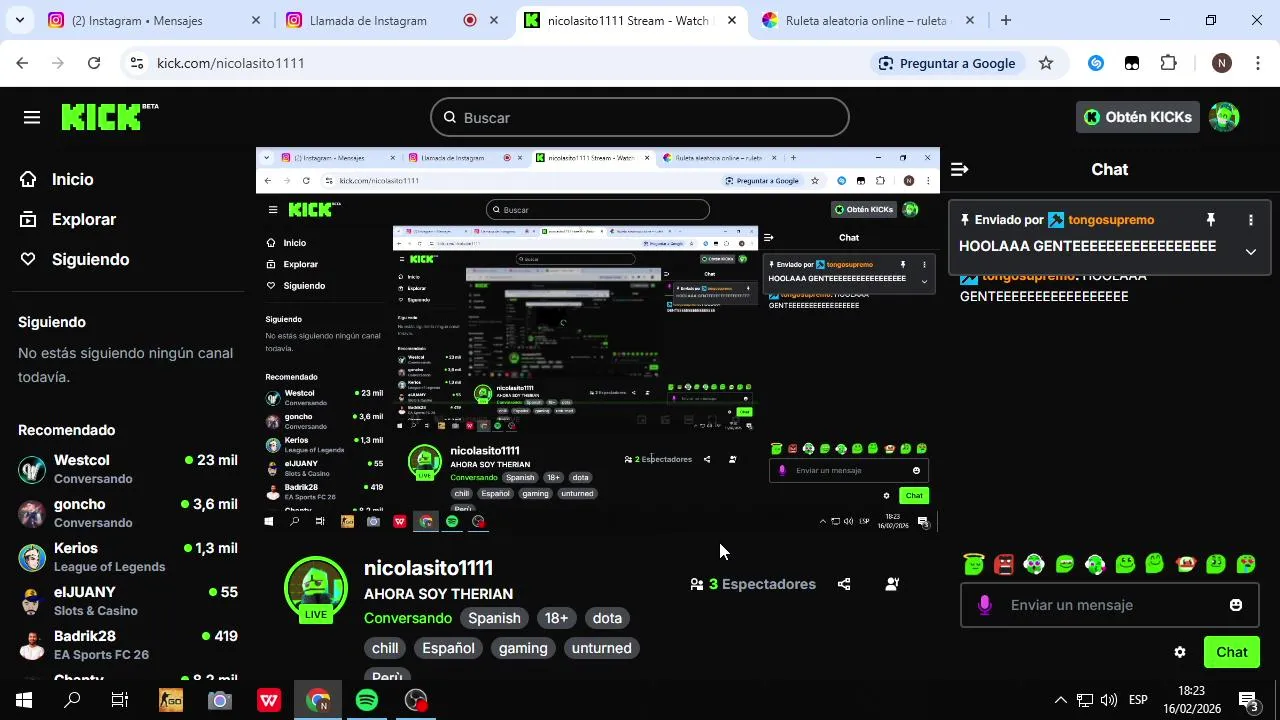Open browser extensions puzzle icon
The image size is (1280, 720).
click(x=1168, y=63)
